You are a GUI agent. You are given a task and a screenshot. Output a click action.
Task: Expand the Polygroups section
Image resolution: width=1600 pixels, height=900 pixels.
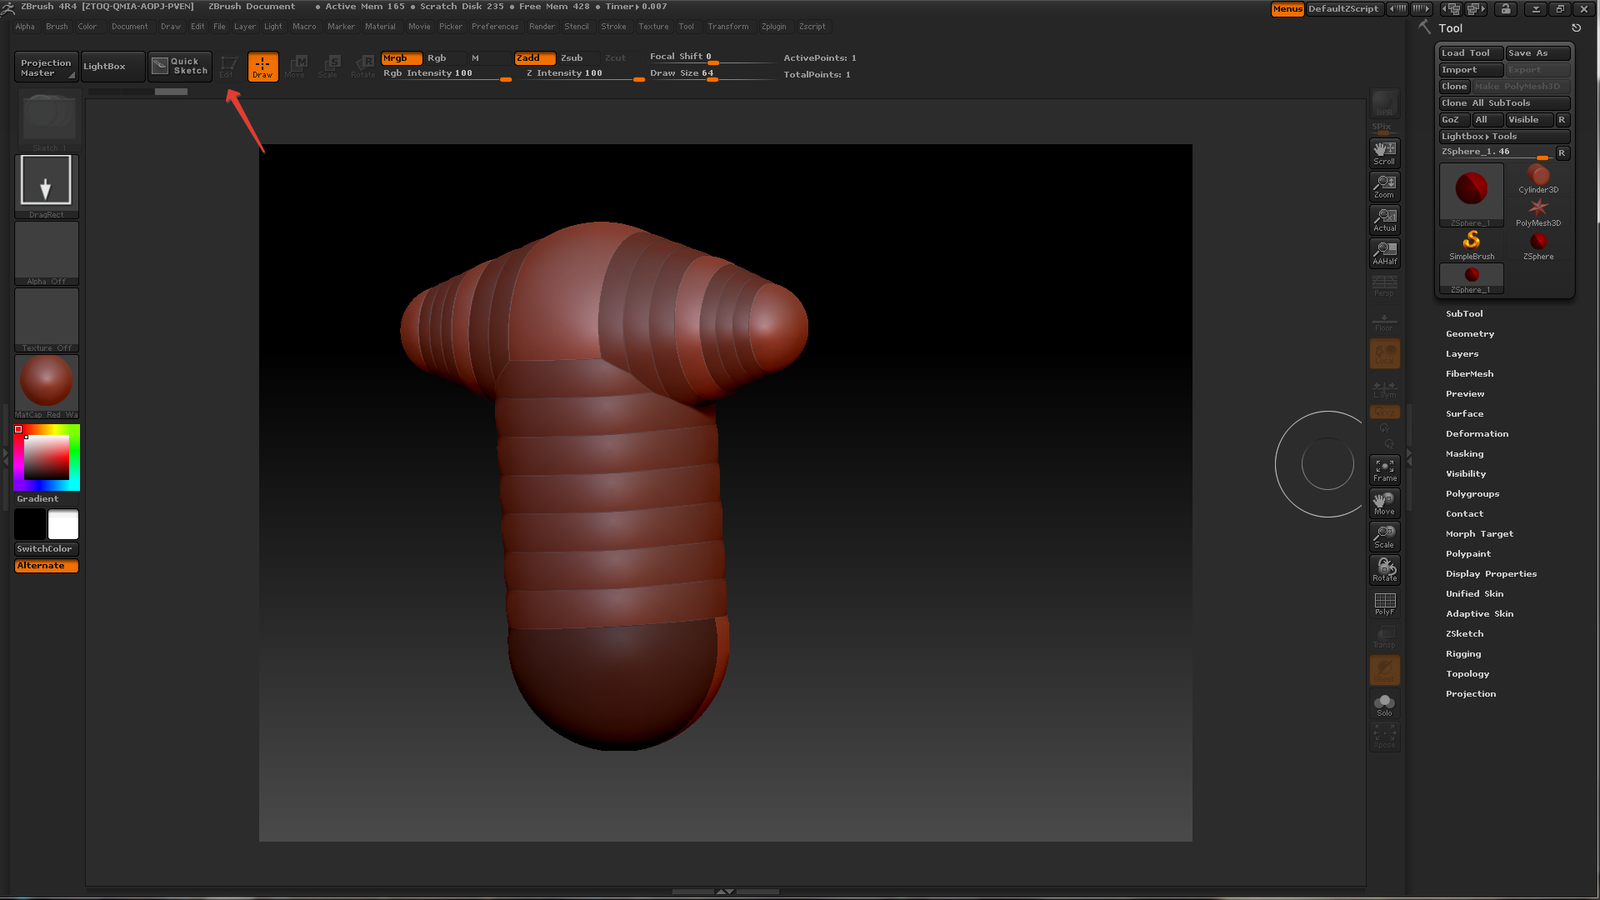click(1472, 494)
